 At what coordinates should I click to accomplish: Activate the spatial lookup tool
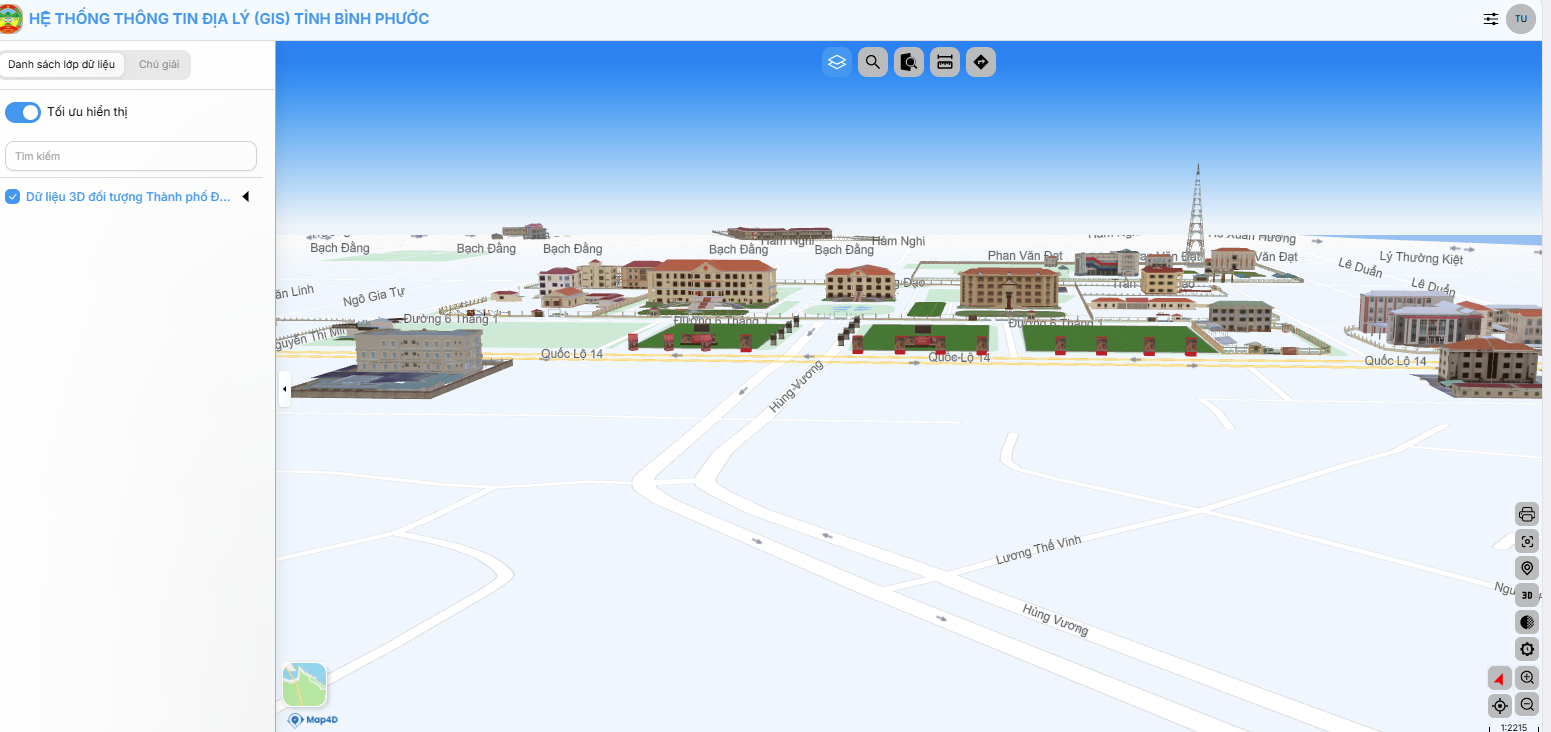pyautogui.click(x=908, y=61)
